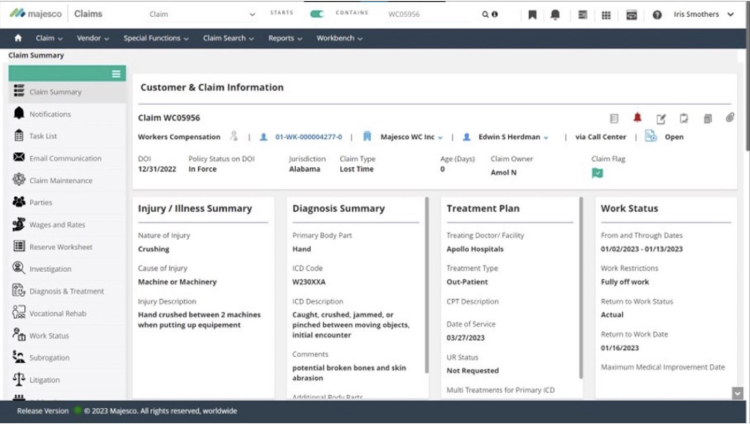Image resolution: width=750 pixels, height=424 pixels.
Task: Open Subrogation in sidebar
Action: (x=67, y=357)
